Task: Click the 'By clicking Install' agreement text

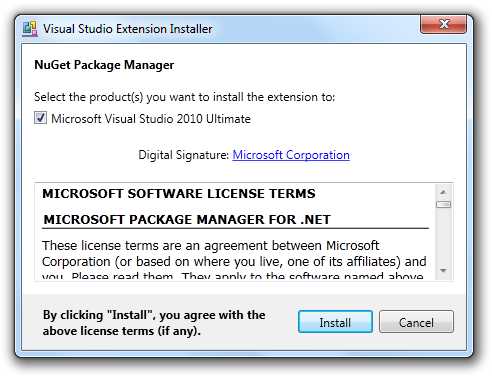Action: [x=154, y=323]
